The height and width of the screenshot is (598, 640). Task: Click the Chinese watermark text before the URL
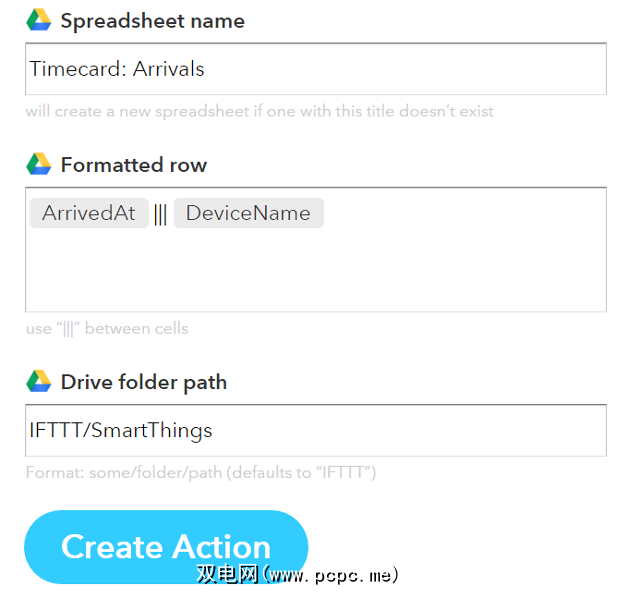tap(228, 575)
